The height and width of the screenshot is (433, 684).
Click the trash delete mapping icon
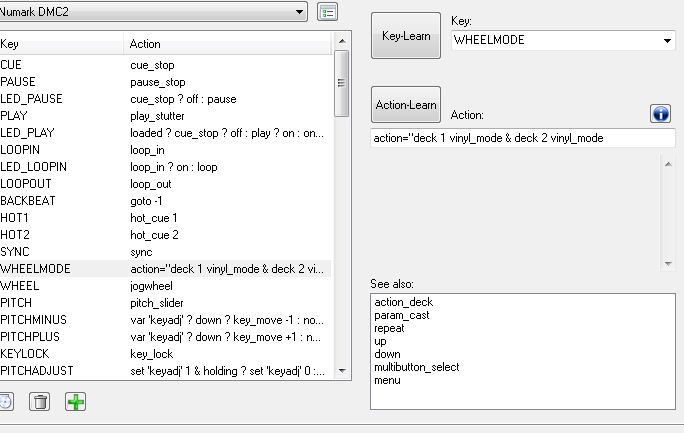tap(40, 402)
